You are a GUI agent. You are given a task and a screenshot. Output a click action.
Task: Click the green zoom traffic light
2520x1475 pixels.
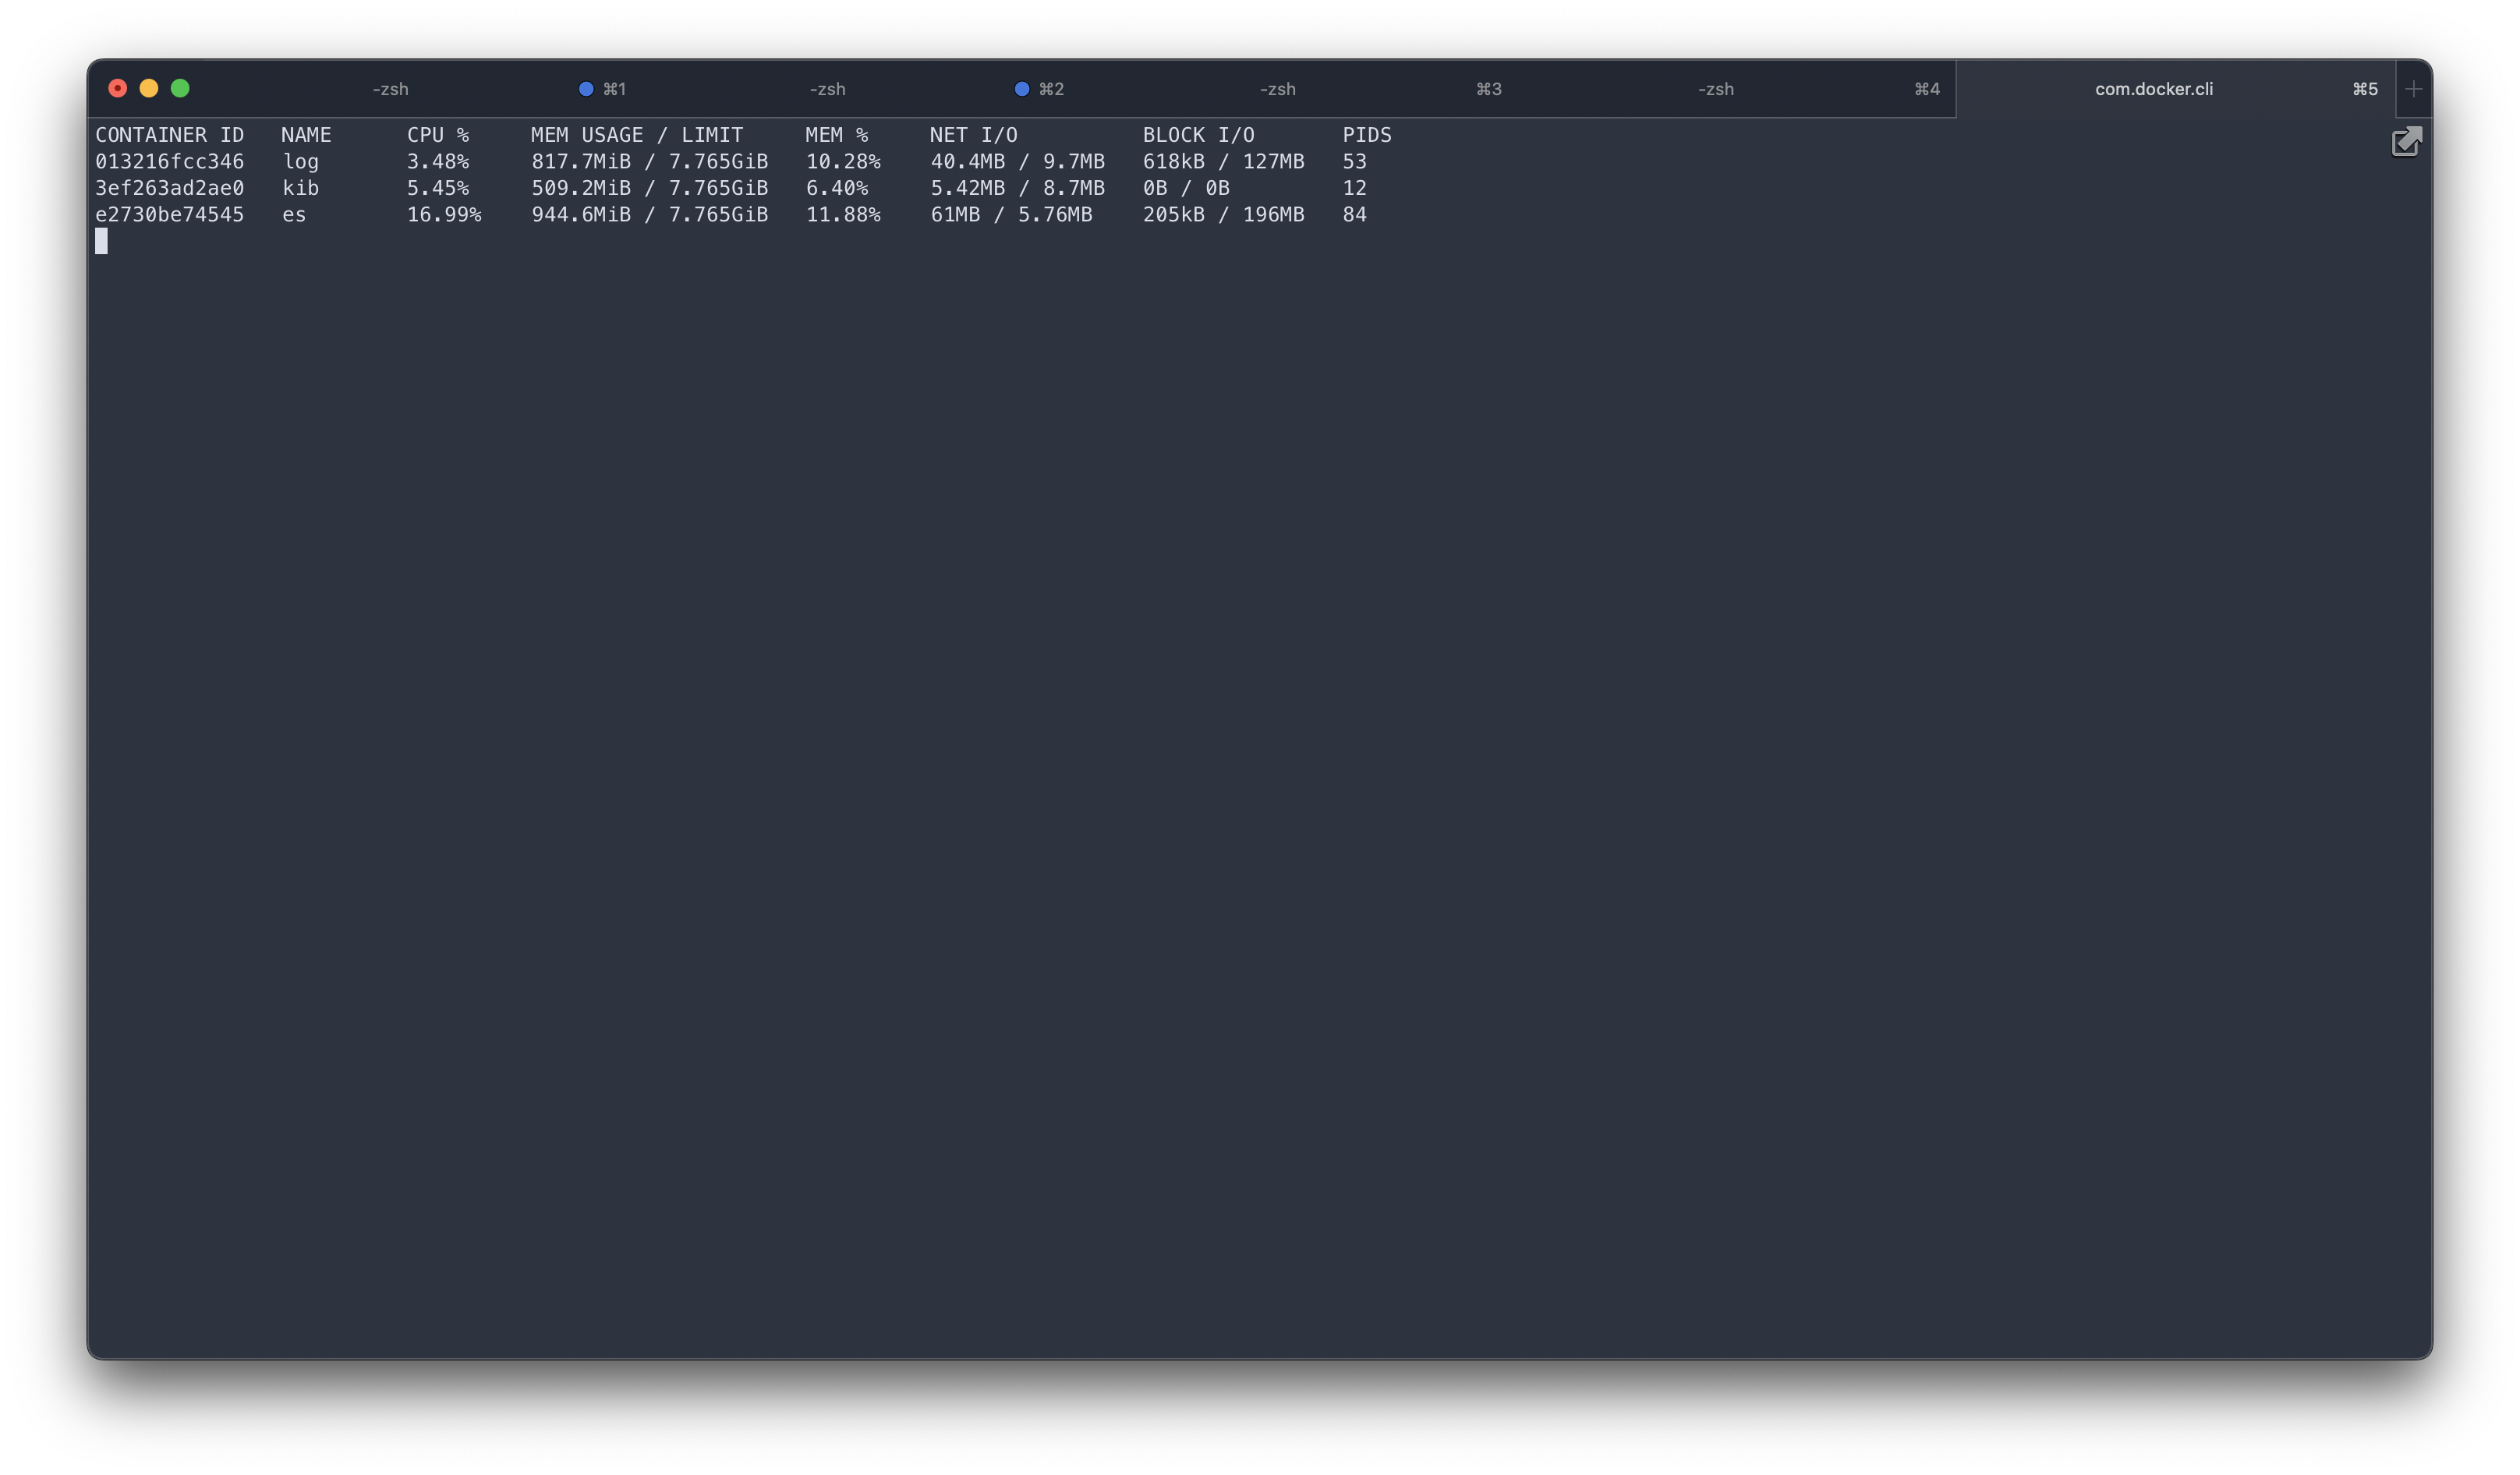[x=181, y=88]
